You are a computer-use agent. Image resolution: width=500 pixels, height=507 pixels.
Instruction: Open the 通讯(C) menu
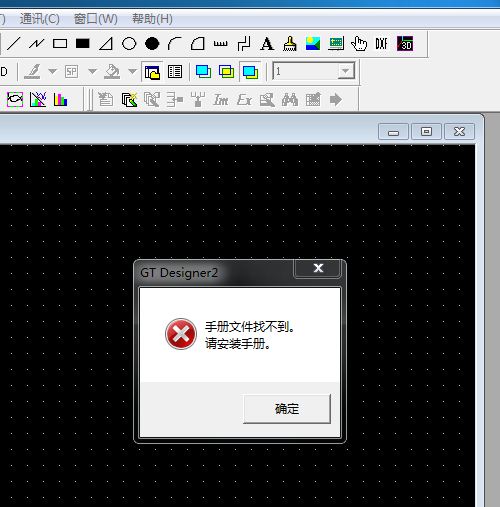(x=40, y=19)
